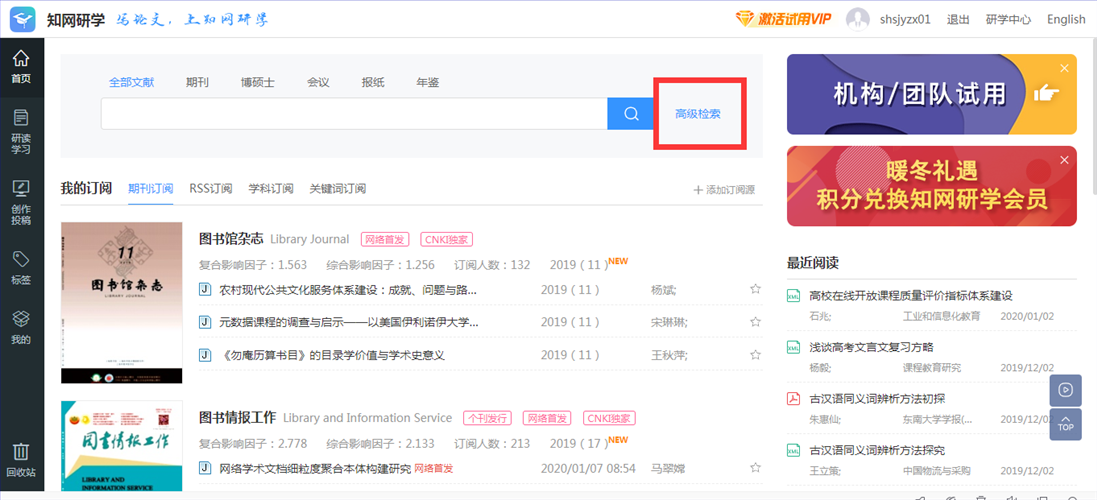Switch to 关键词订阅 subscription tab

pos(338,189)
